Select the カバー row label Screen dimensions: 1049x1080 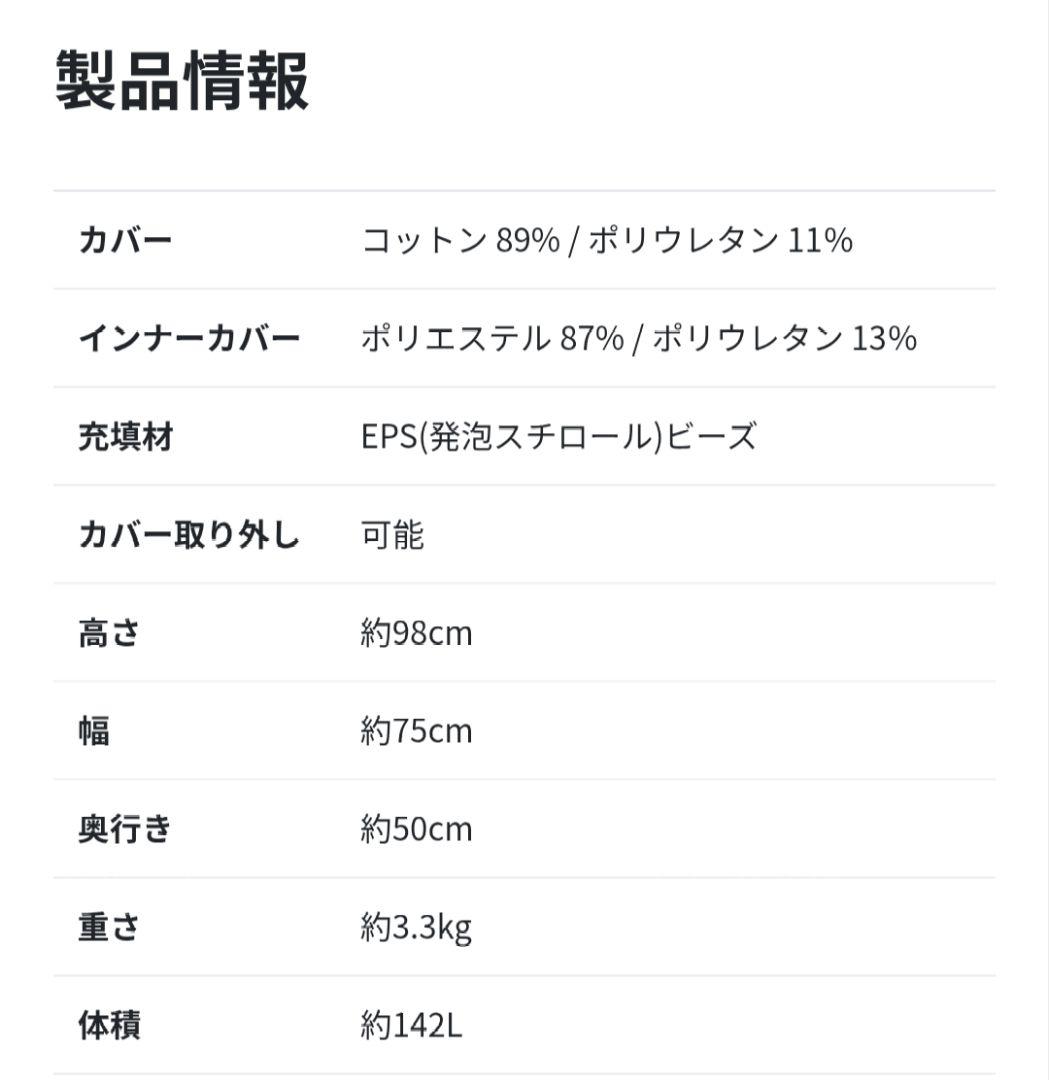[125, 241]
